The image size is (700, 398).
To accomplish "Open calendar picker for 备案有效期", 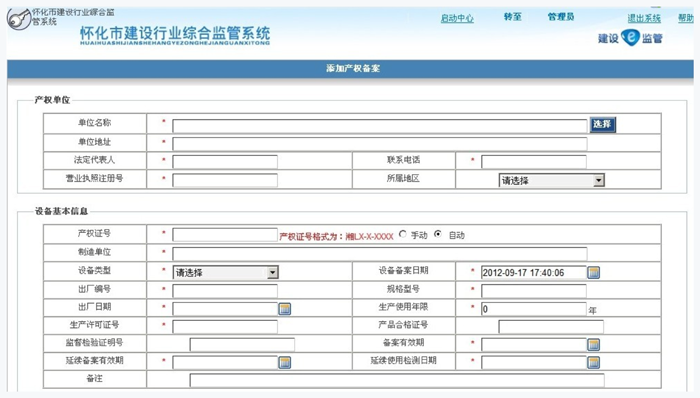I will point(593,344).
